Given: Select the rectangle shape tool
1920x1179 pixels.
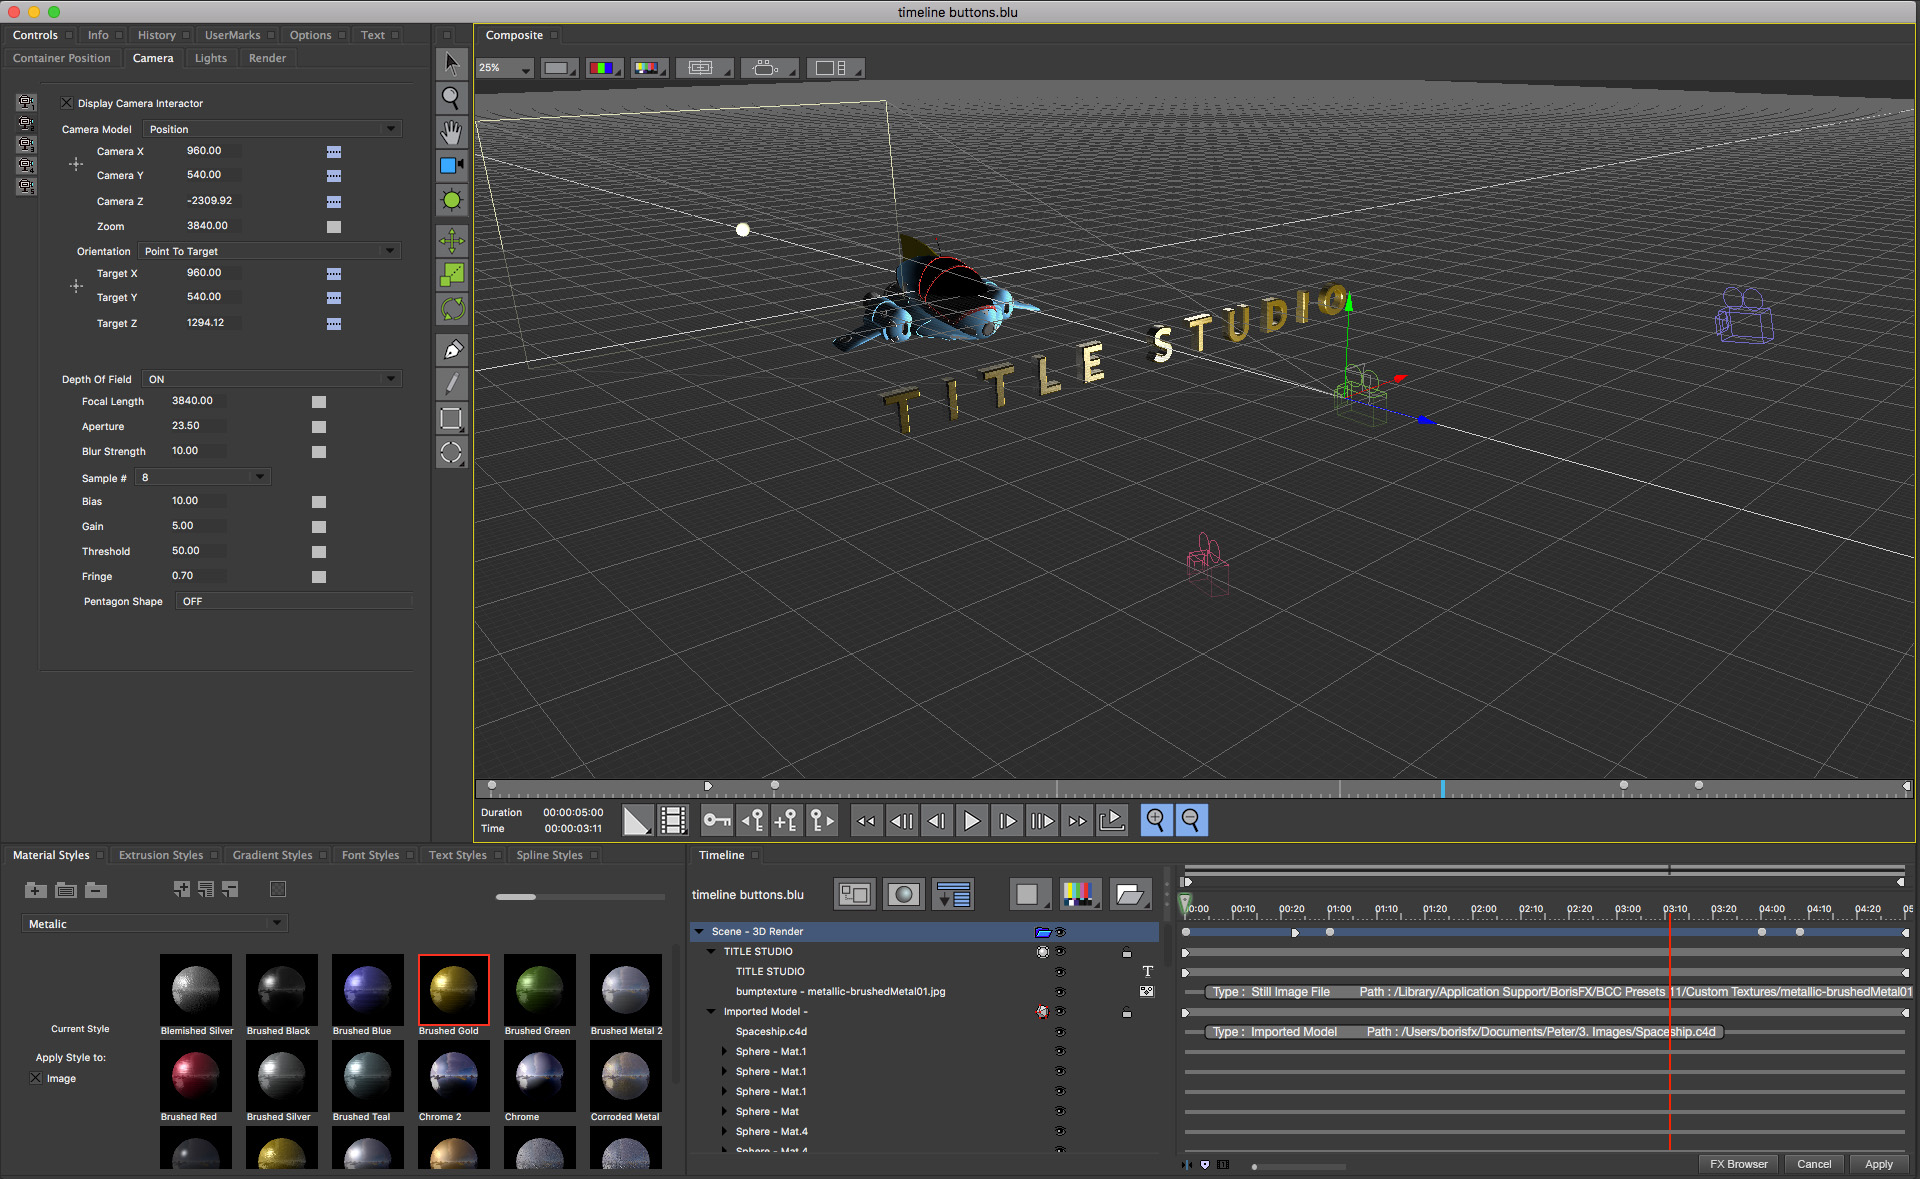Looking at the screenshot, I should coord(452,419).
